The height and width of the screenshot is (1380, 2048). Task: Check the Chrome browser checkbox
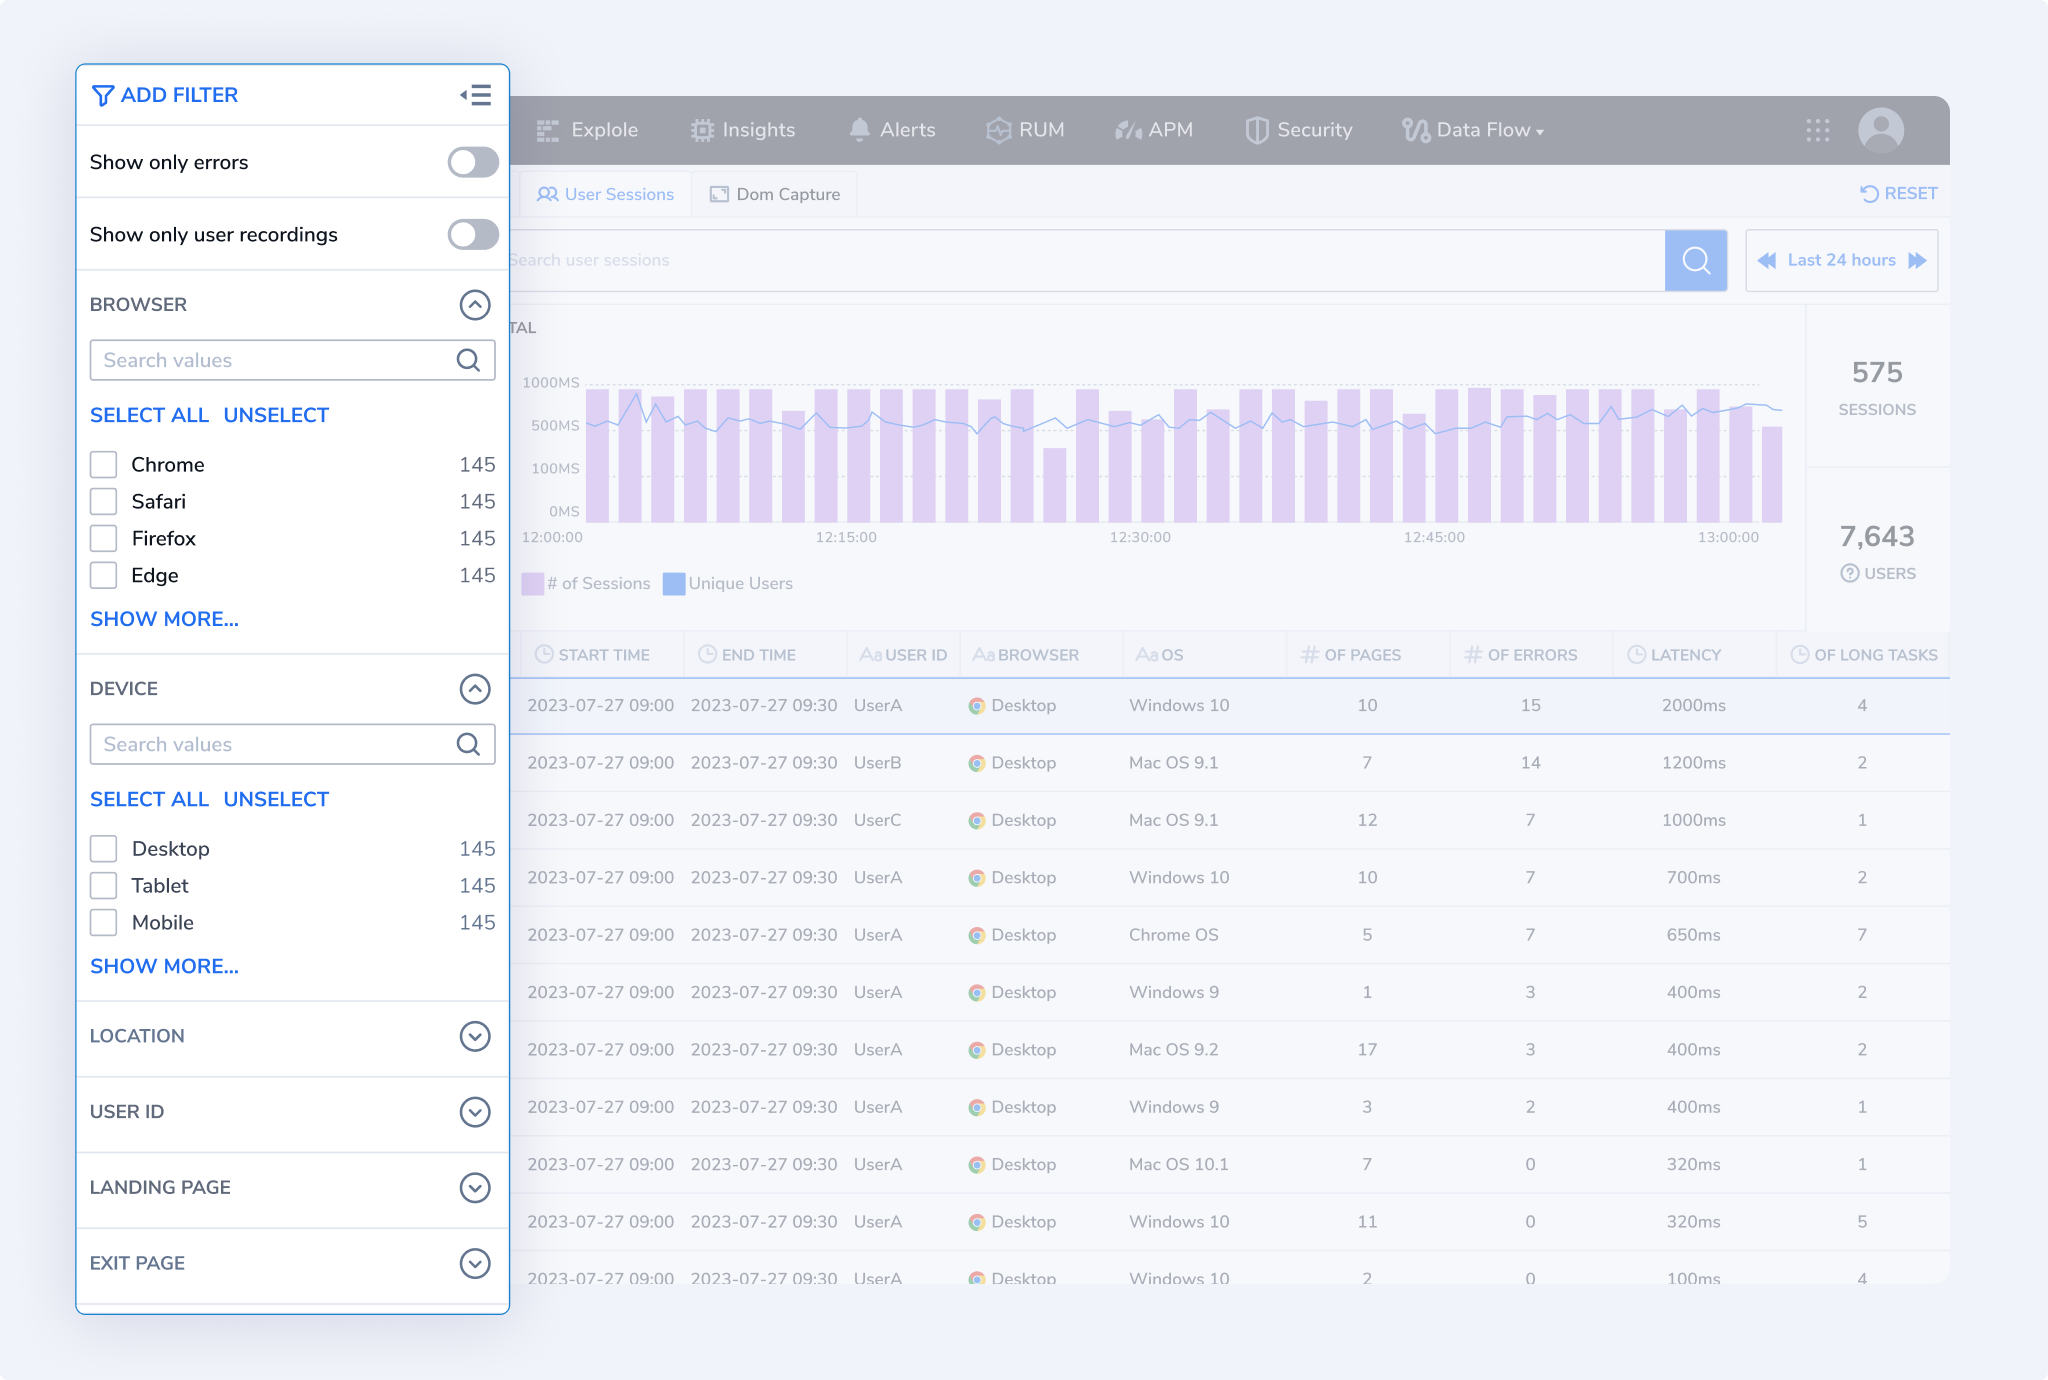[x=104, y=464]
